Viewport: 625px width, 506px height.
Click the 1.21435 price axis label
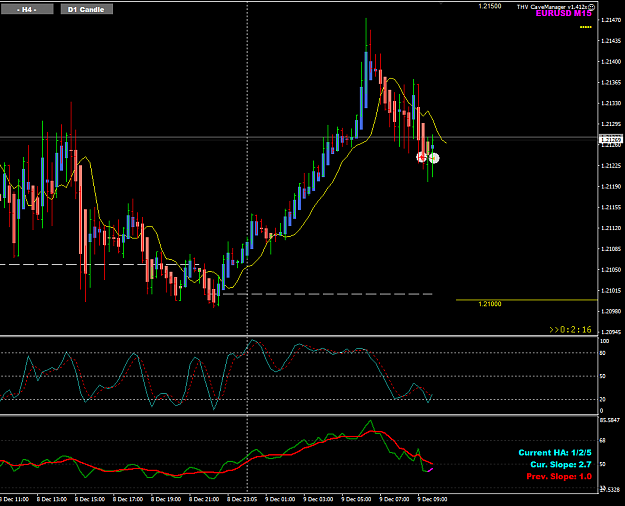[611, 41]
